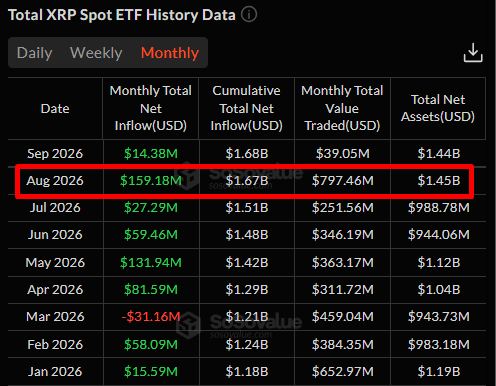This screenshot has height=386, width=496.
Task: Click Cumulative Total Net Inflow header
Action: point(247,108)
